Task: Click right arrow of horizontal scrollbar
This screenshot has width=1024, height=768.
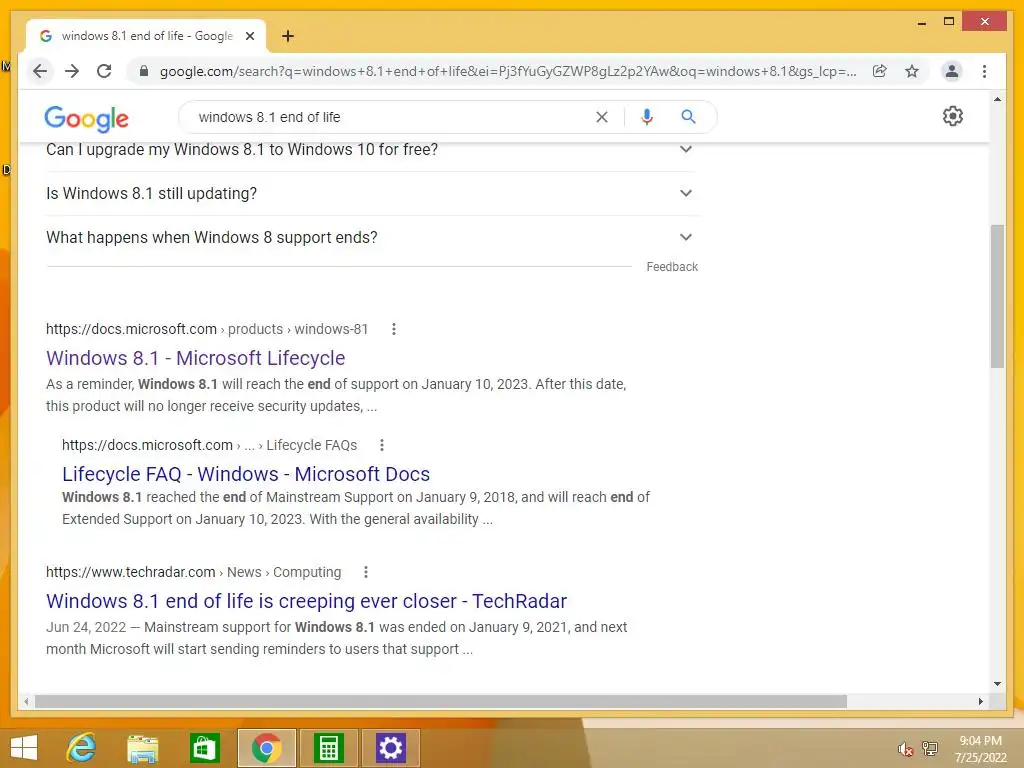Action: click(980, 701)
